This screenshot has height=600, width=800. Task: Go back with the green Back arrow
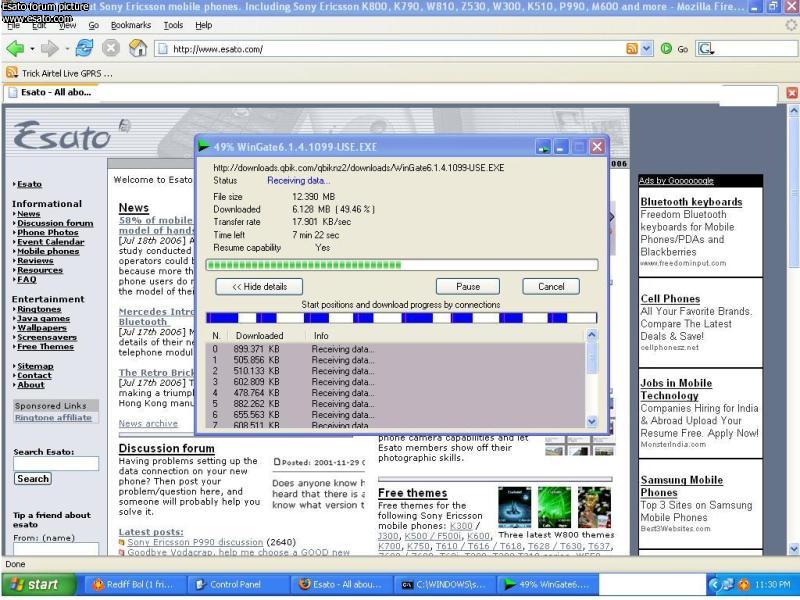(x=15, y=49)
